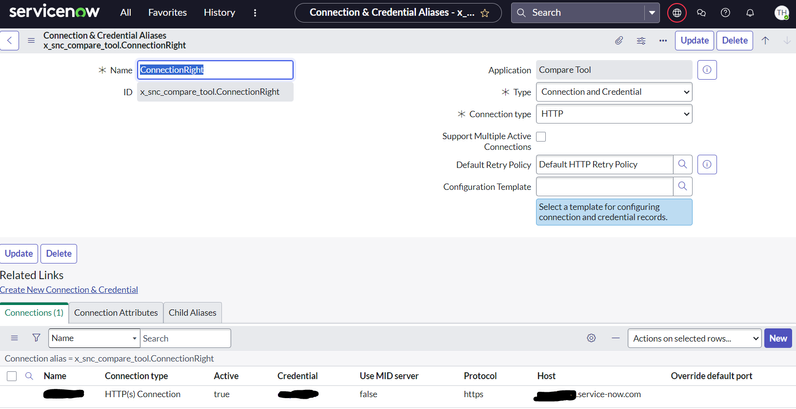Go to previous record up arrow

(765, 41)
